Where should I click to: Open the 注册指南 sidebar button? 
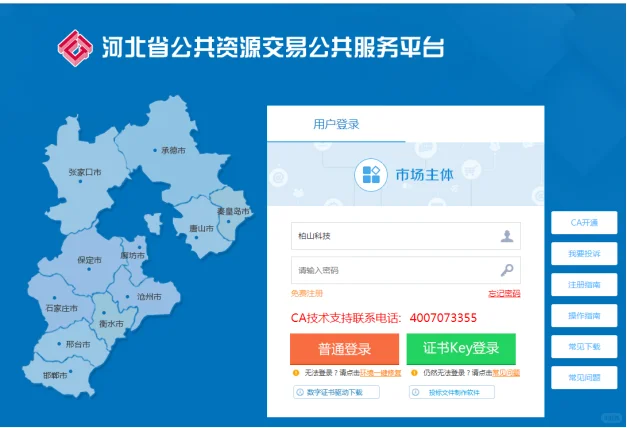pos(584,285)
